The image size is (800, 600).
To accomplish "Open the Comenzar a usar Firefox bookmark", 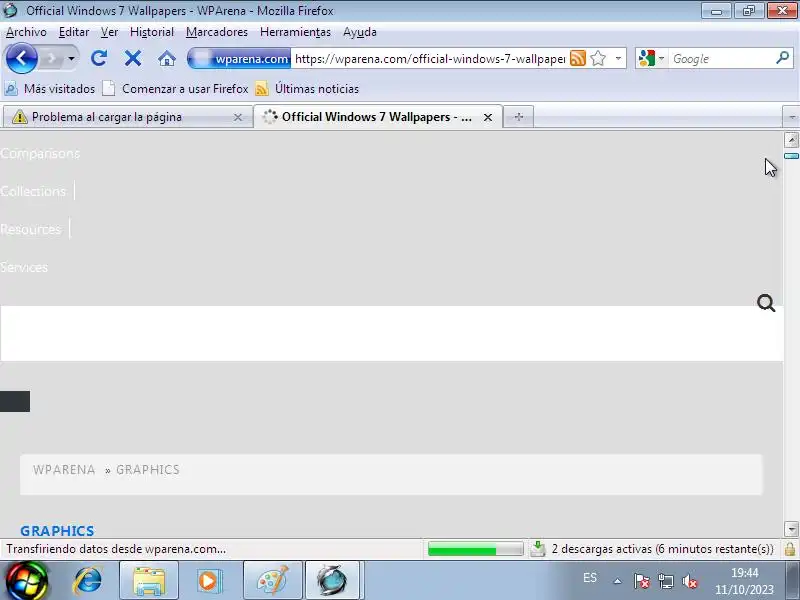I will pyautogui.click(x=175, y=89).
